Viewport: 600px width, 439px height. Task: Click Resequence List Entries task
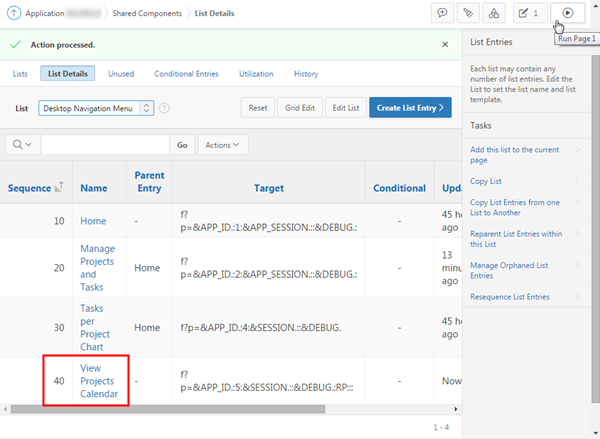click(510, 297)
